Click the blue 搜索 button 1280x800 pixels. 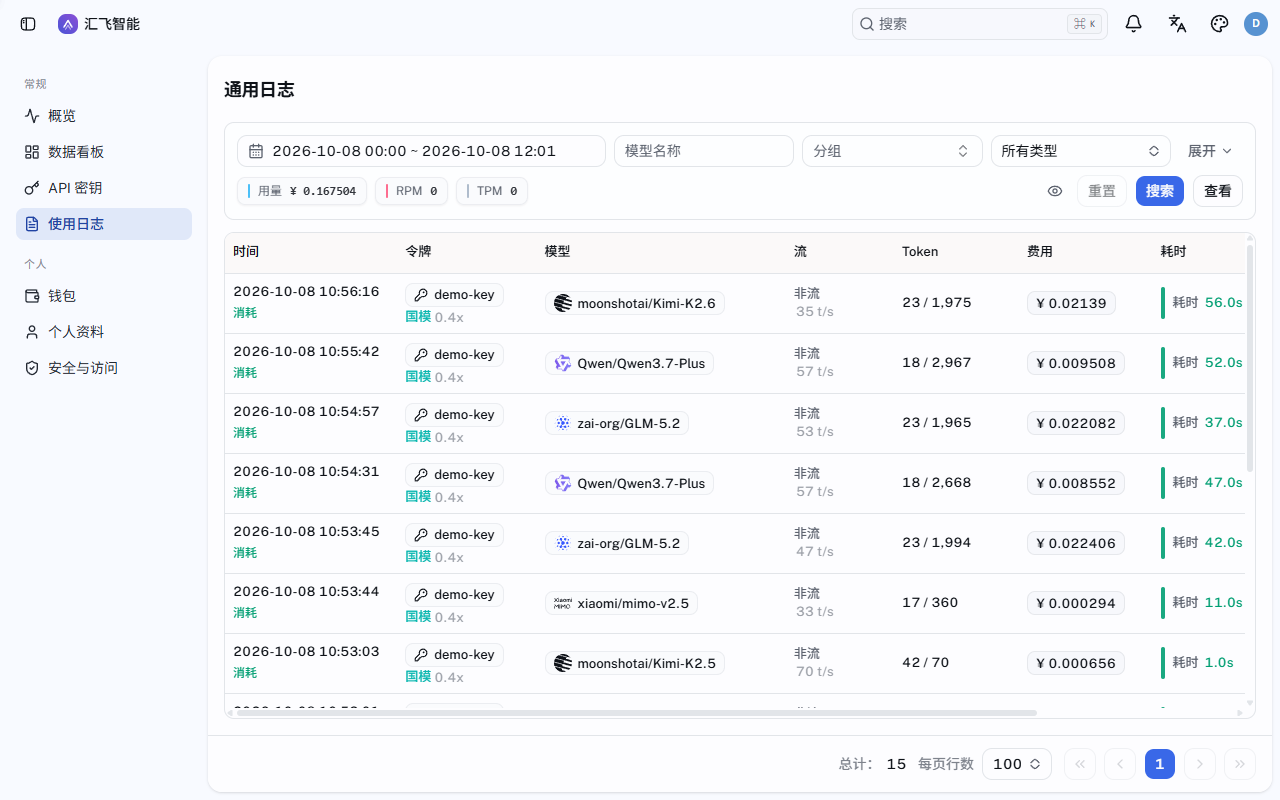coord(1160,191)
